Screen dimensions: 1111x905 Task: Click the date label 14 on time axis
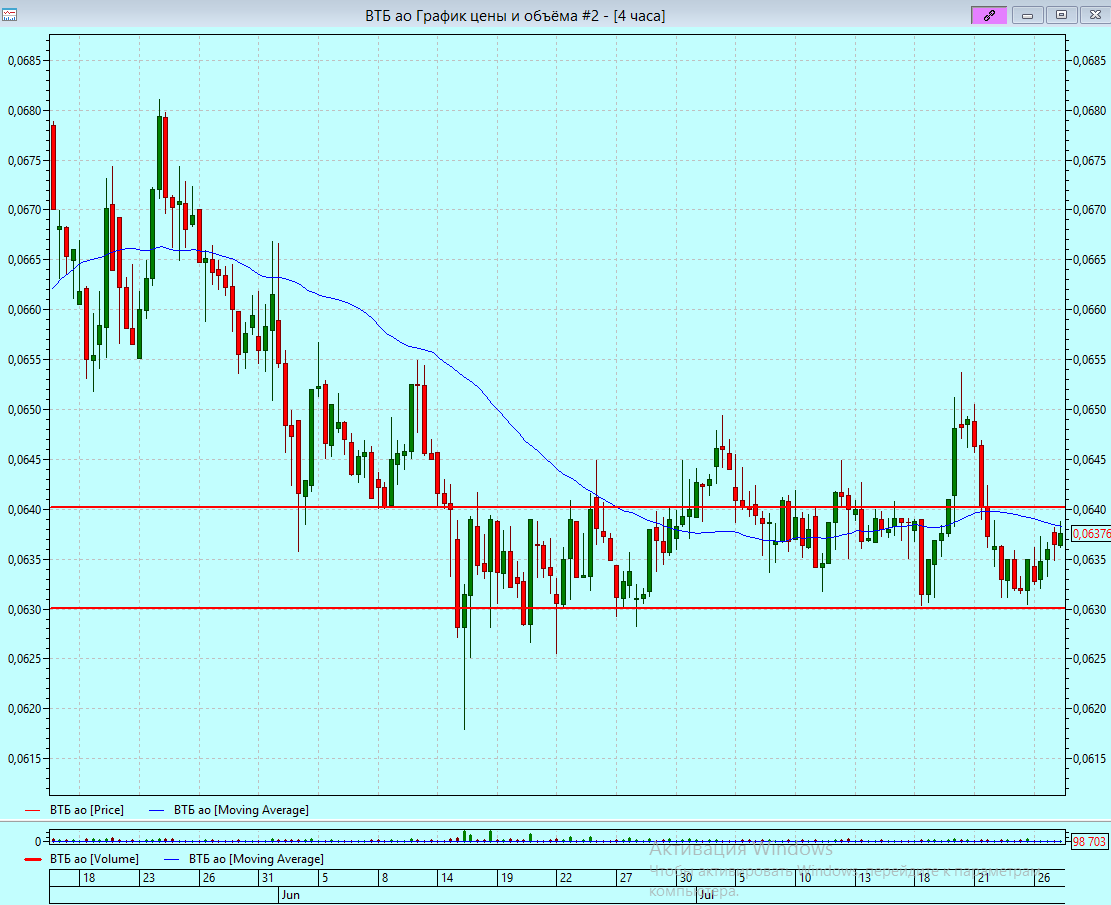point(446,878)
